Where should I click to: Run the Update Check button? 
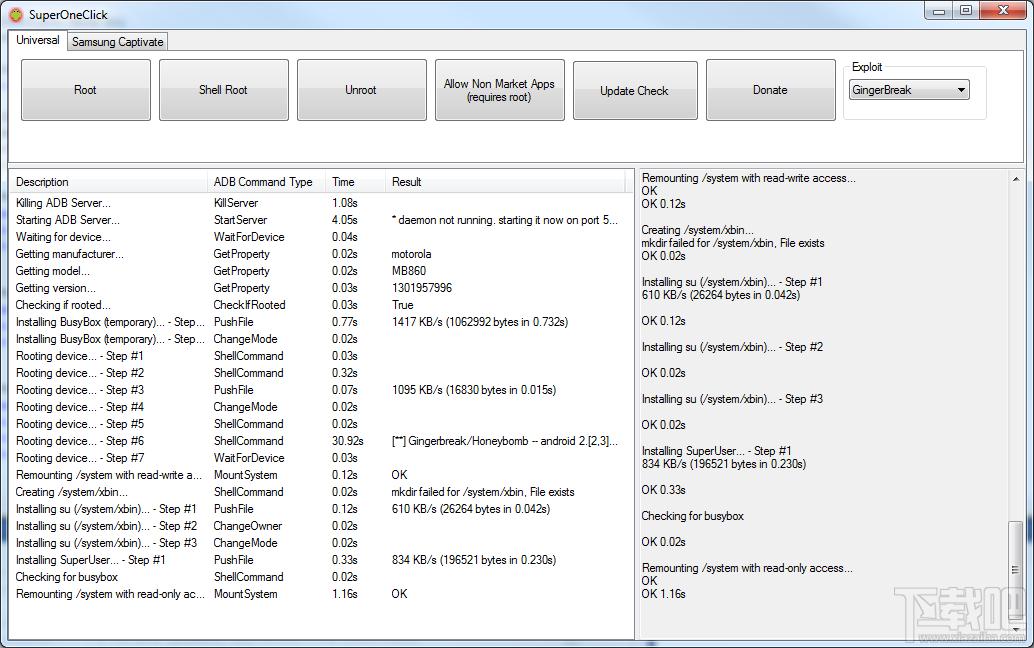coord(635,90)
